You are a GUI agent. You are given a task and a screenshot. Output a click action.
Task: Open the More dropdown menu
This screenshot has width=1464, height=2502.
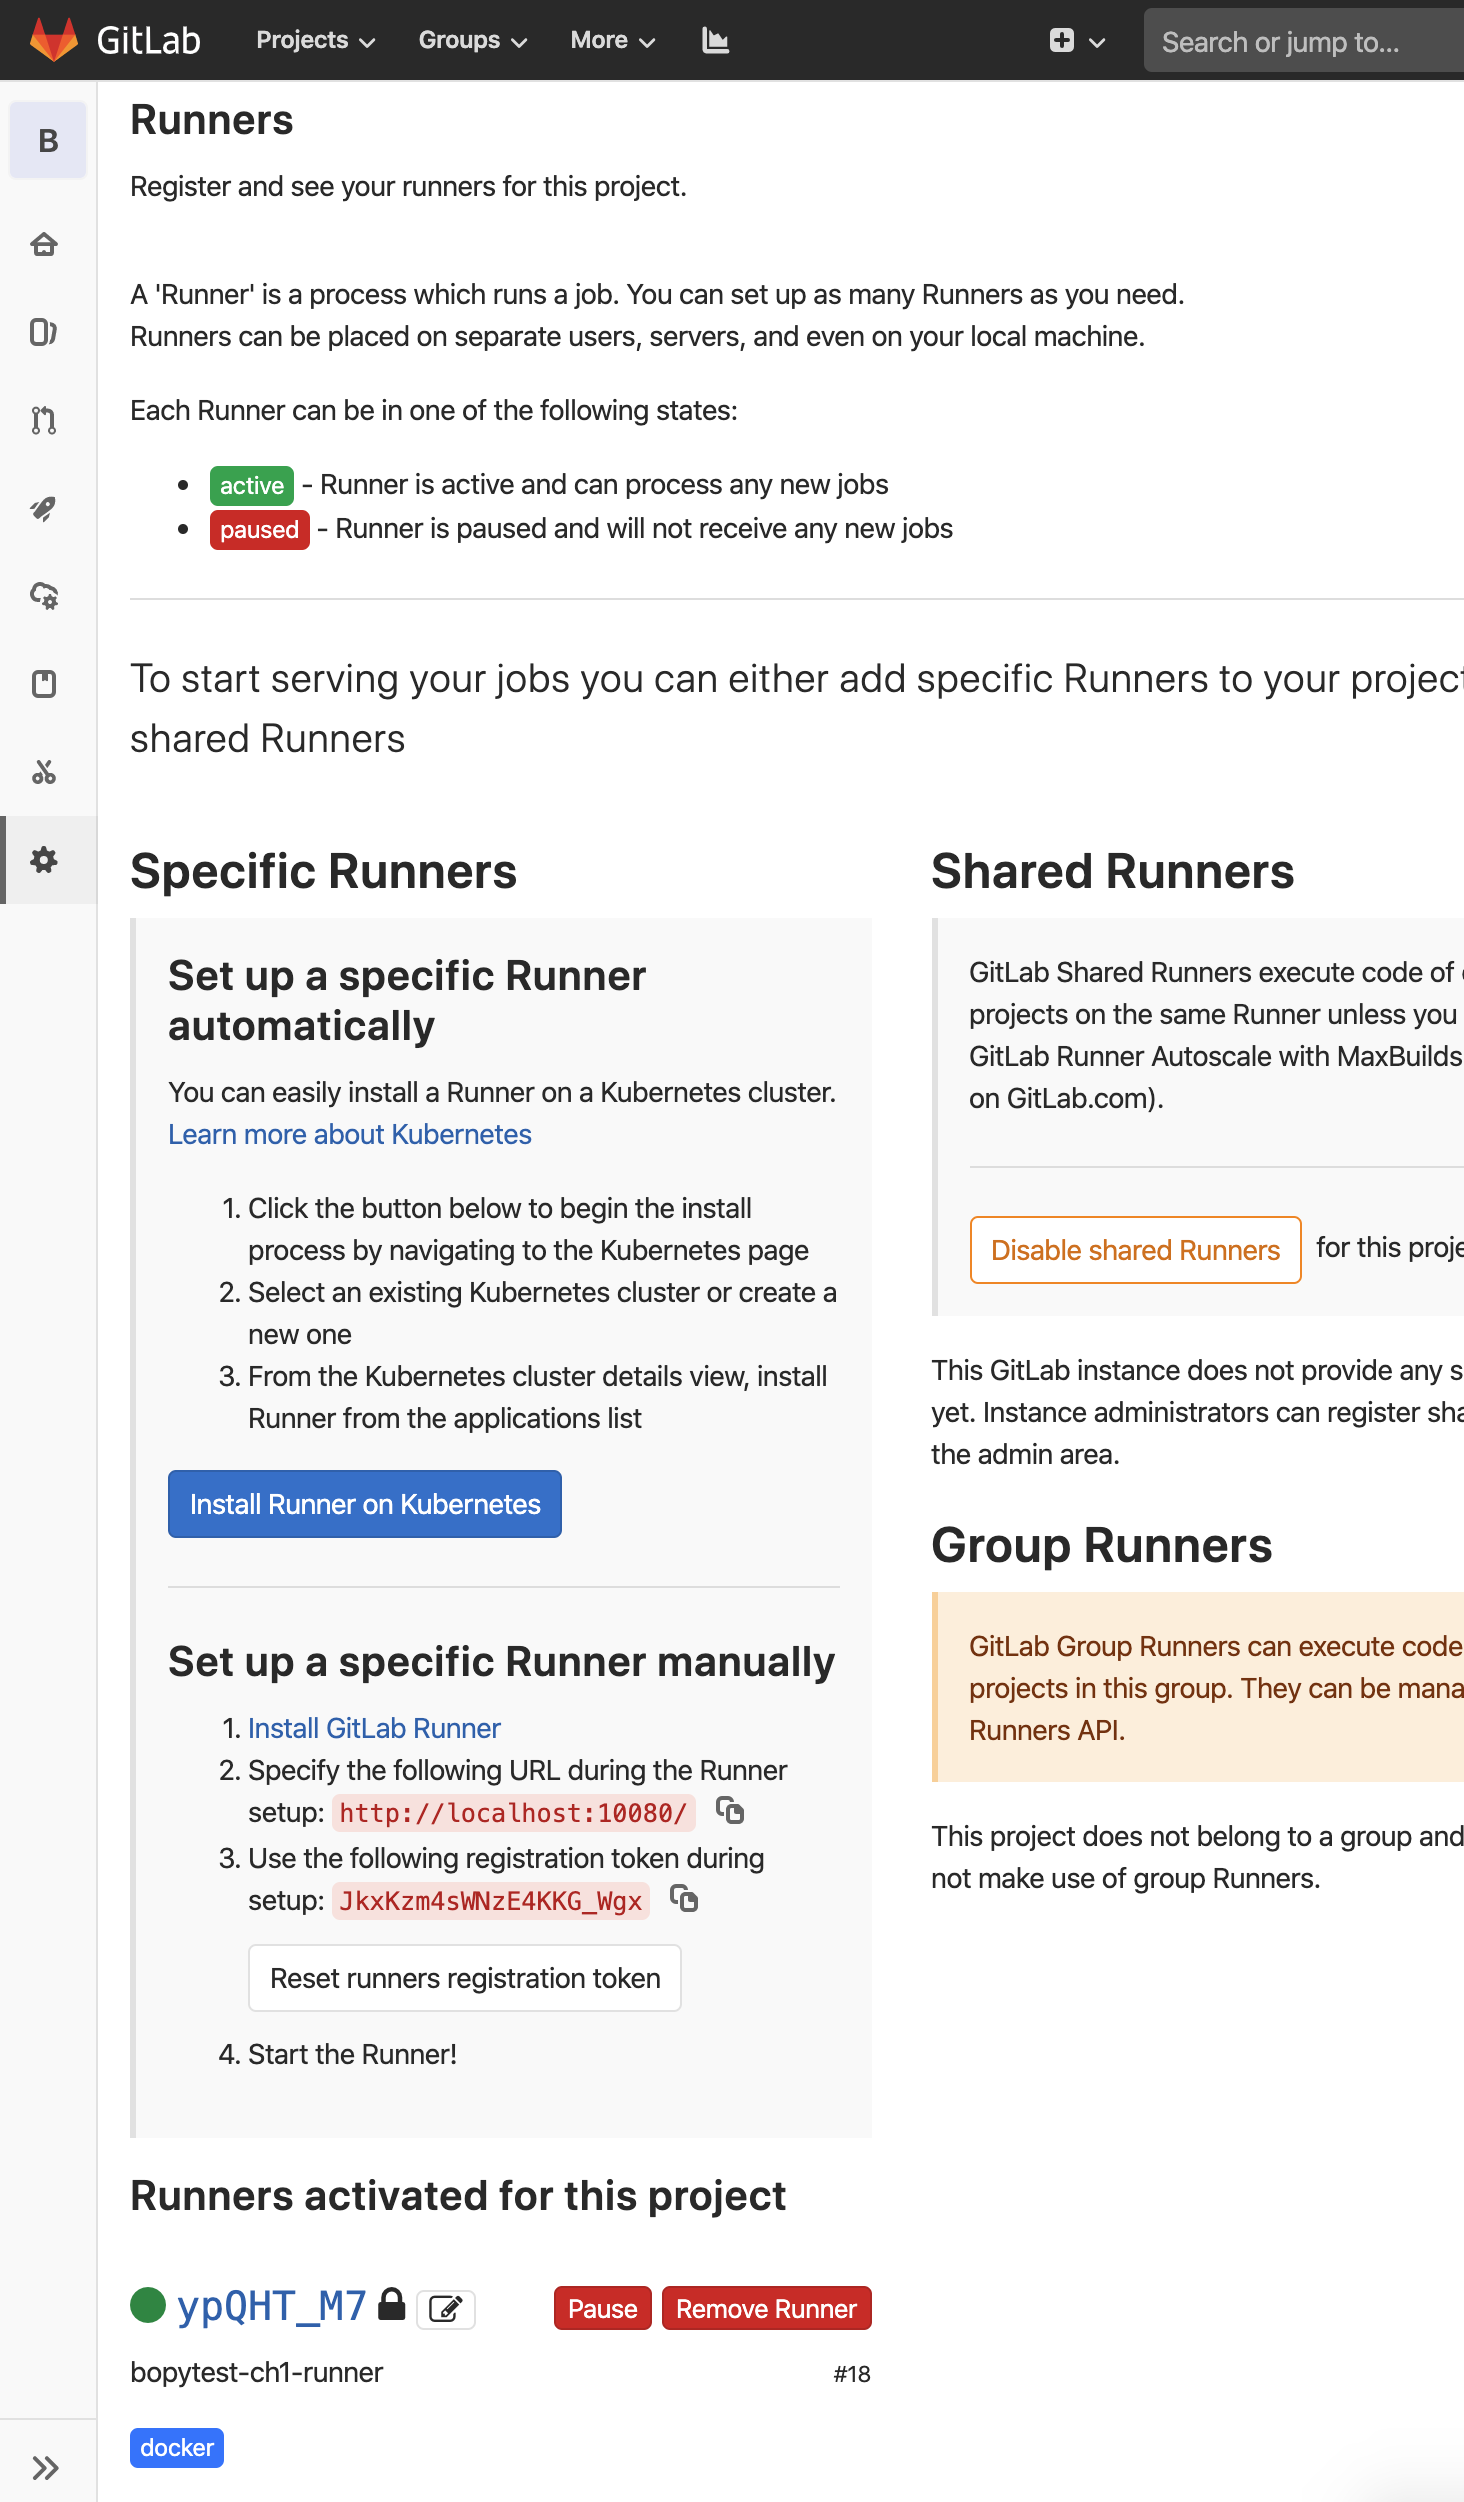pyautogui.click(x=613, y=40)
